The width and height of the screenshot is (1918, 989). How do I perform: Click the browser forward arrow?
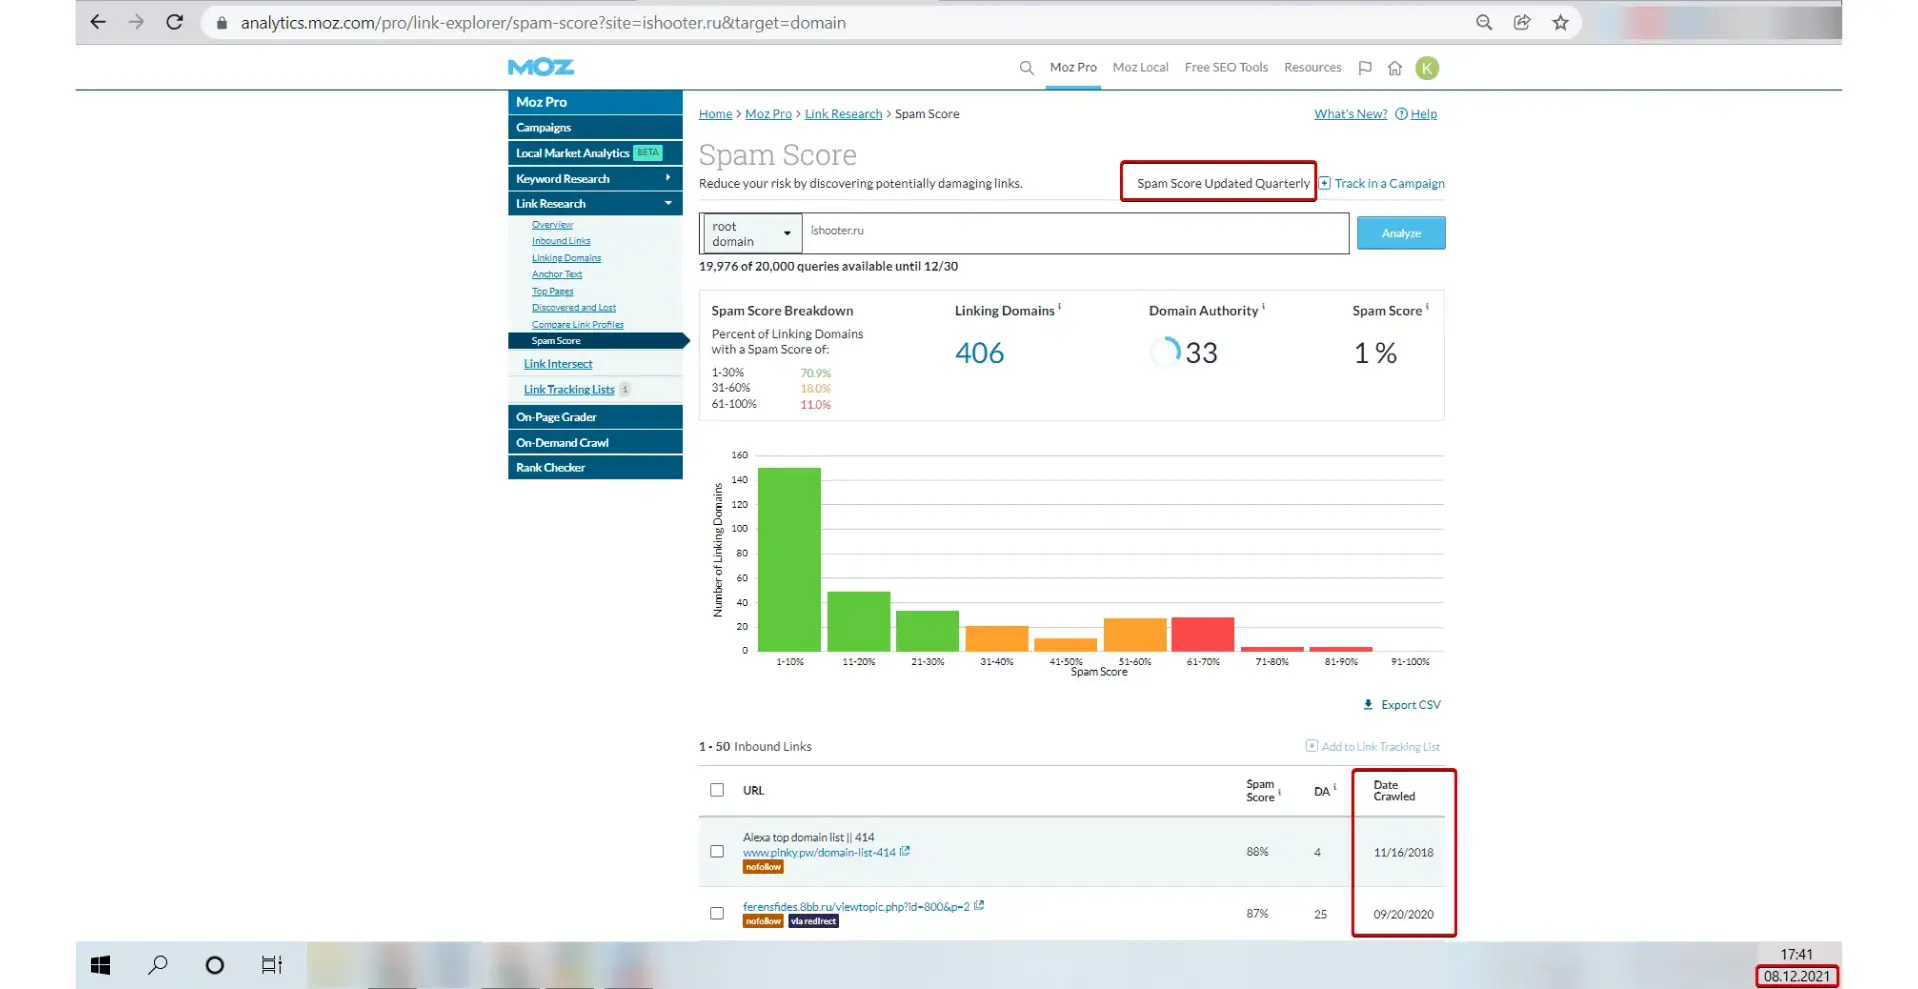(x=136, y=22)
